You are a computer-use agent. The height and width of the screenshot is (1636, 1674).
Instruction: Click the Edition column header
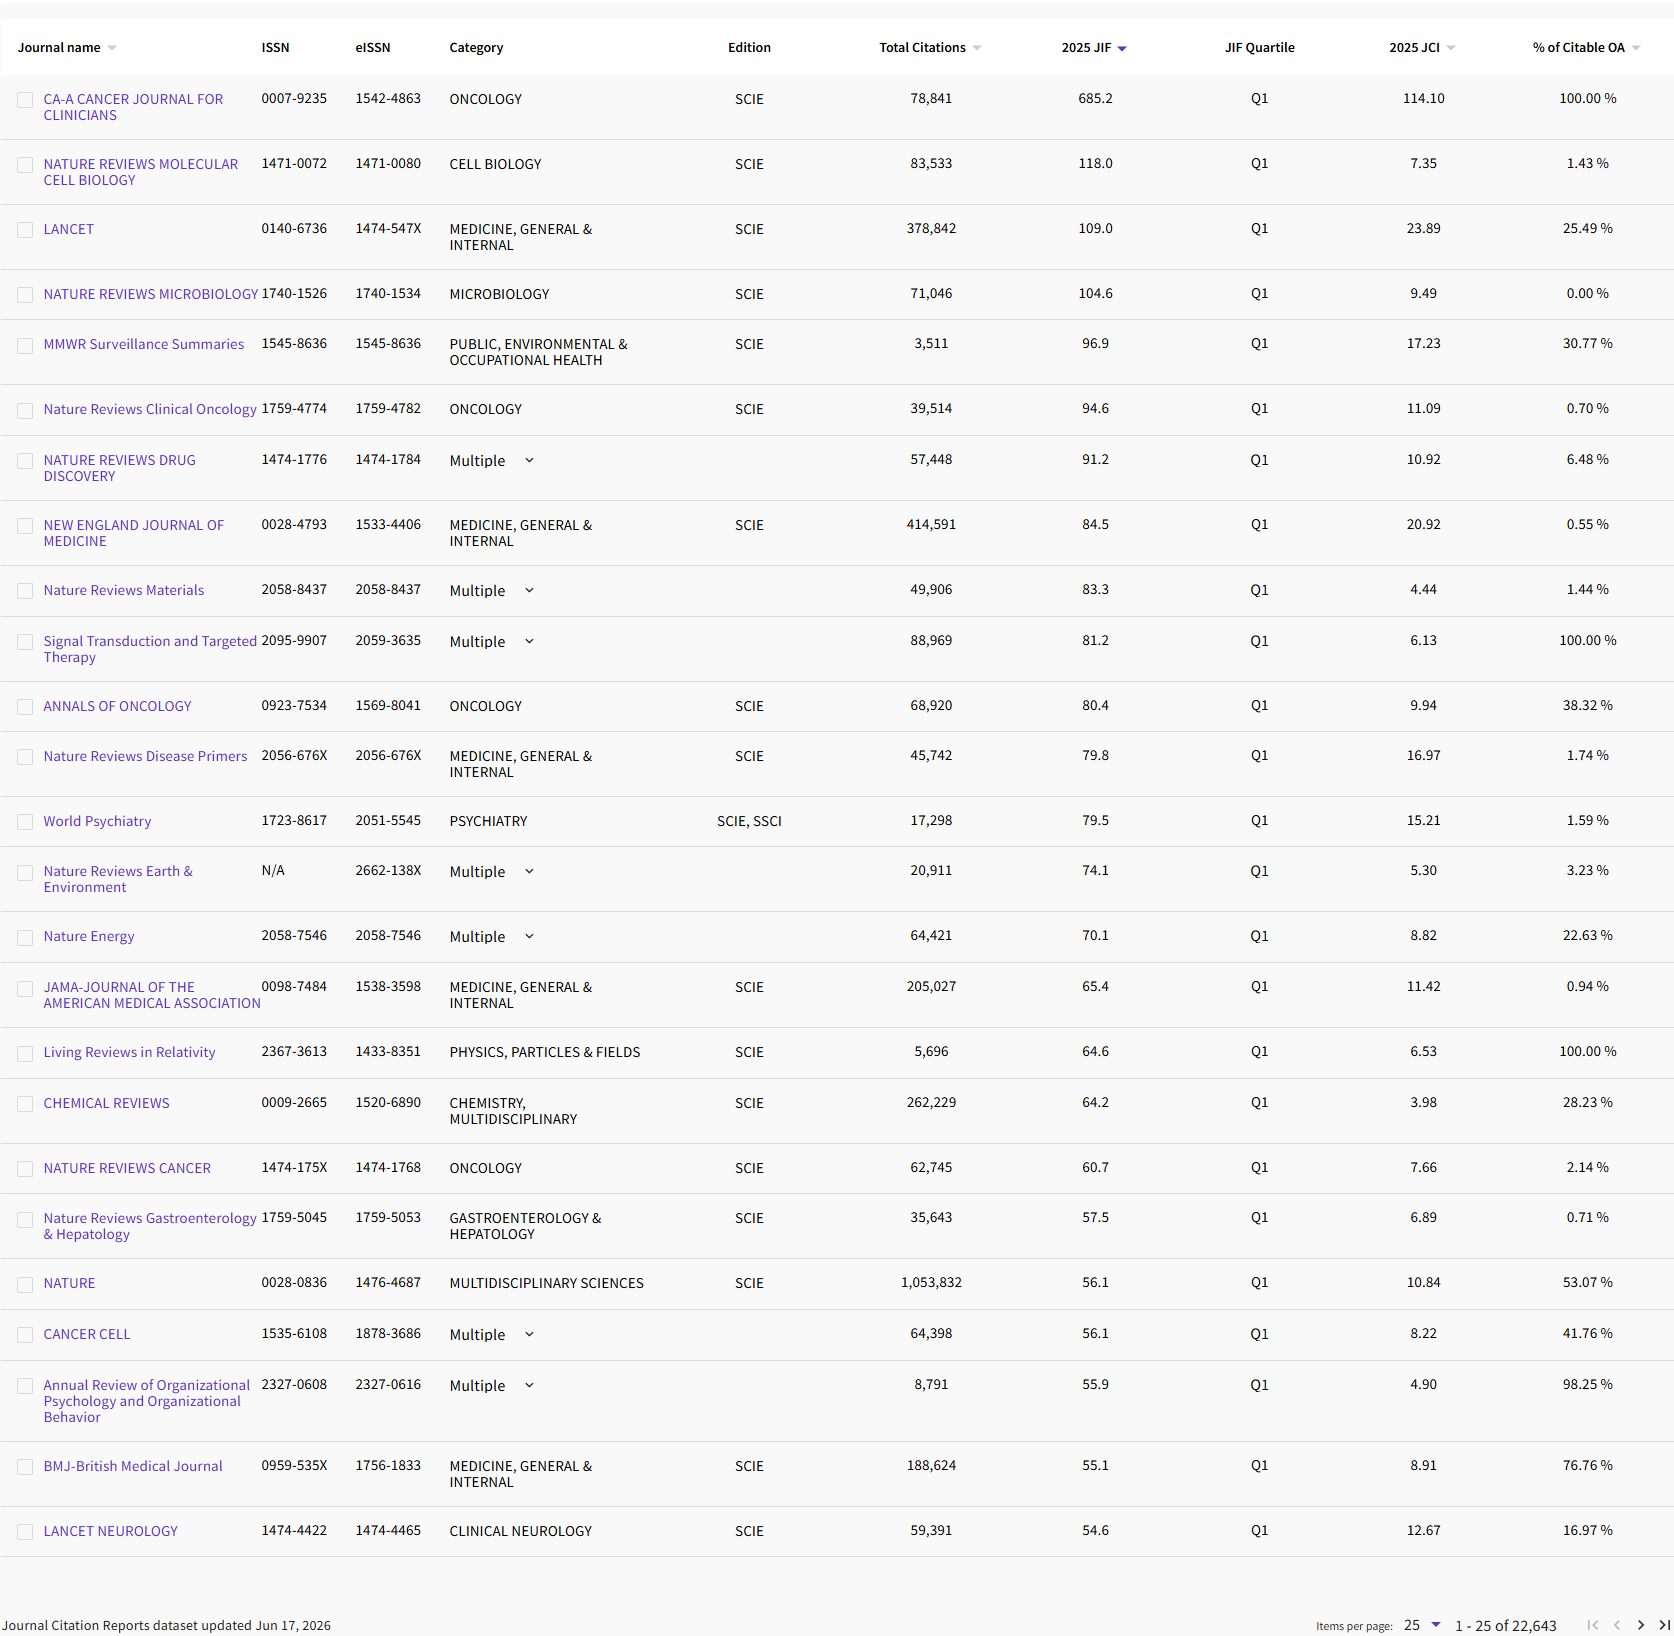749,48
